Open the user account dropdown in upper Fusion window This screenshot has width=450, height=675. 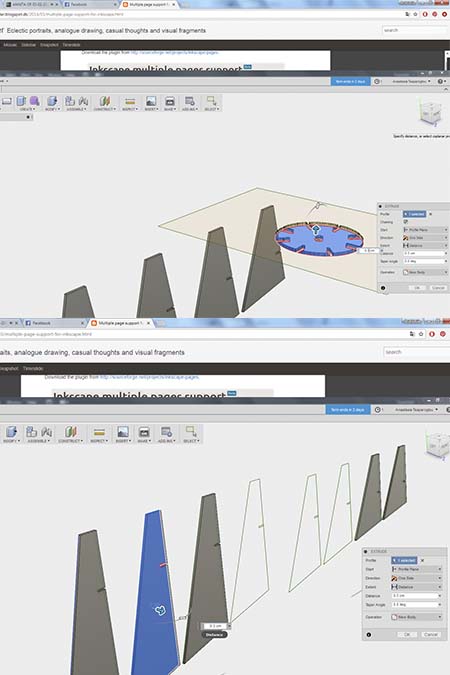(411, 81)
